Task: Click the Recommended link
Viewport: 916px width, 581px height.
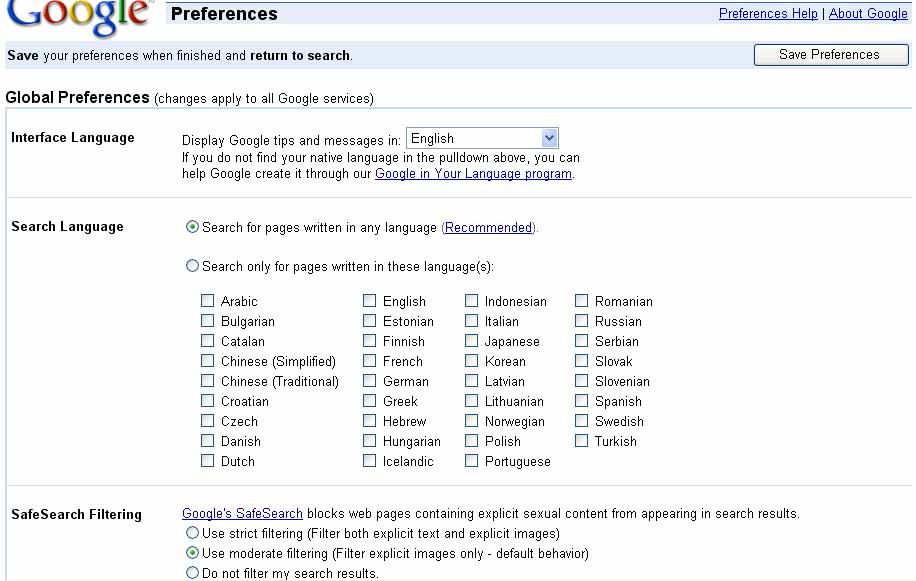Action: pyautogui.click(x=488, y=228)
